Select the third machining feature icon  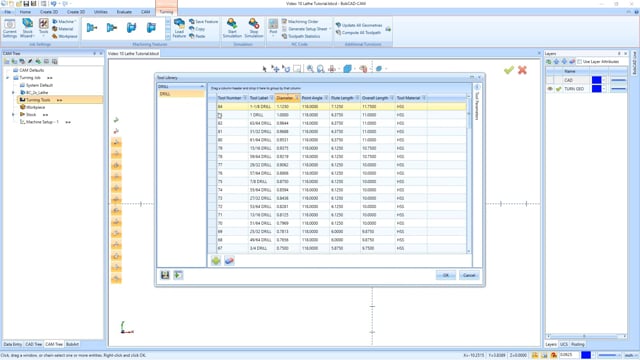point(131,28)
